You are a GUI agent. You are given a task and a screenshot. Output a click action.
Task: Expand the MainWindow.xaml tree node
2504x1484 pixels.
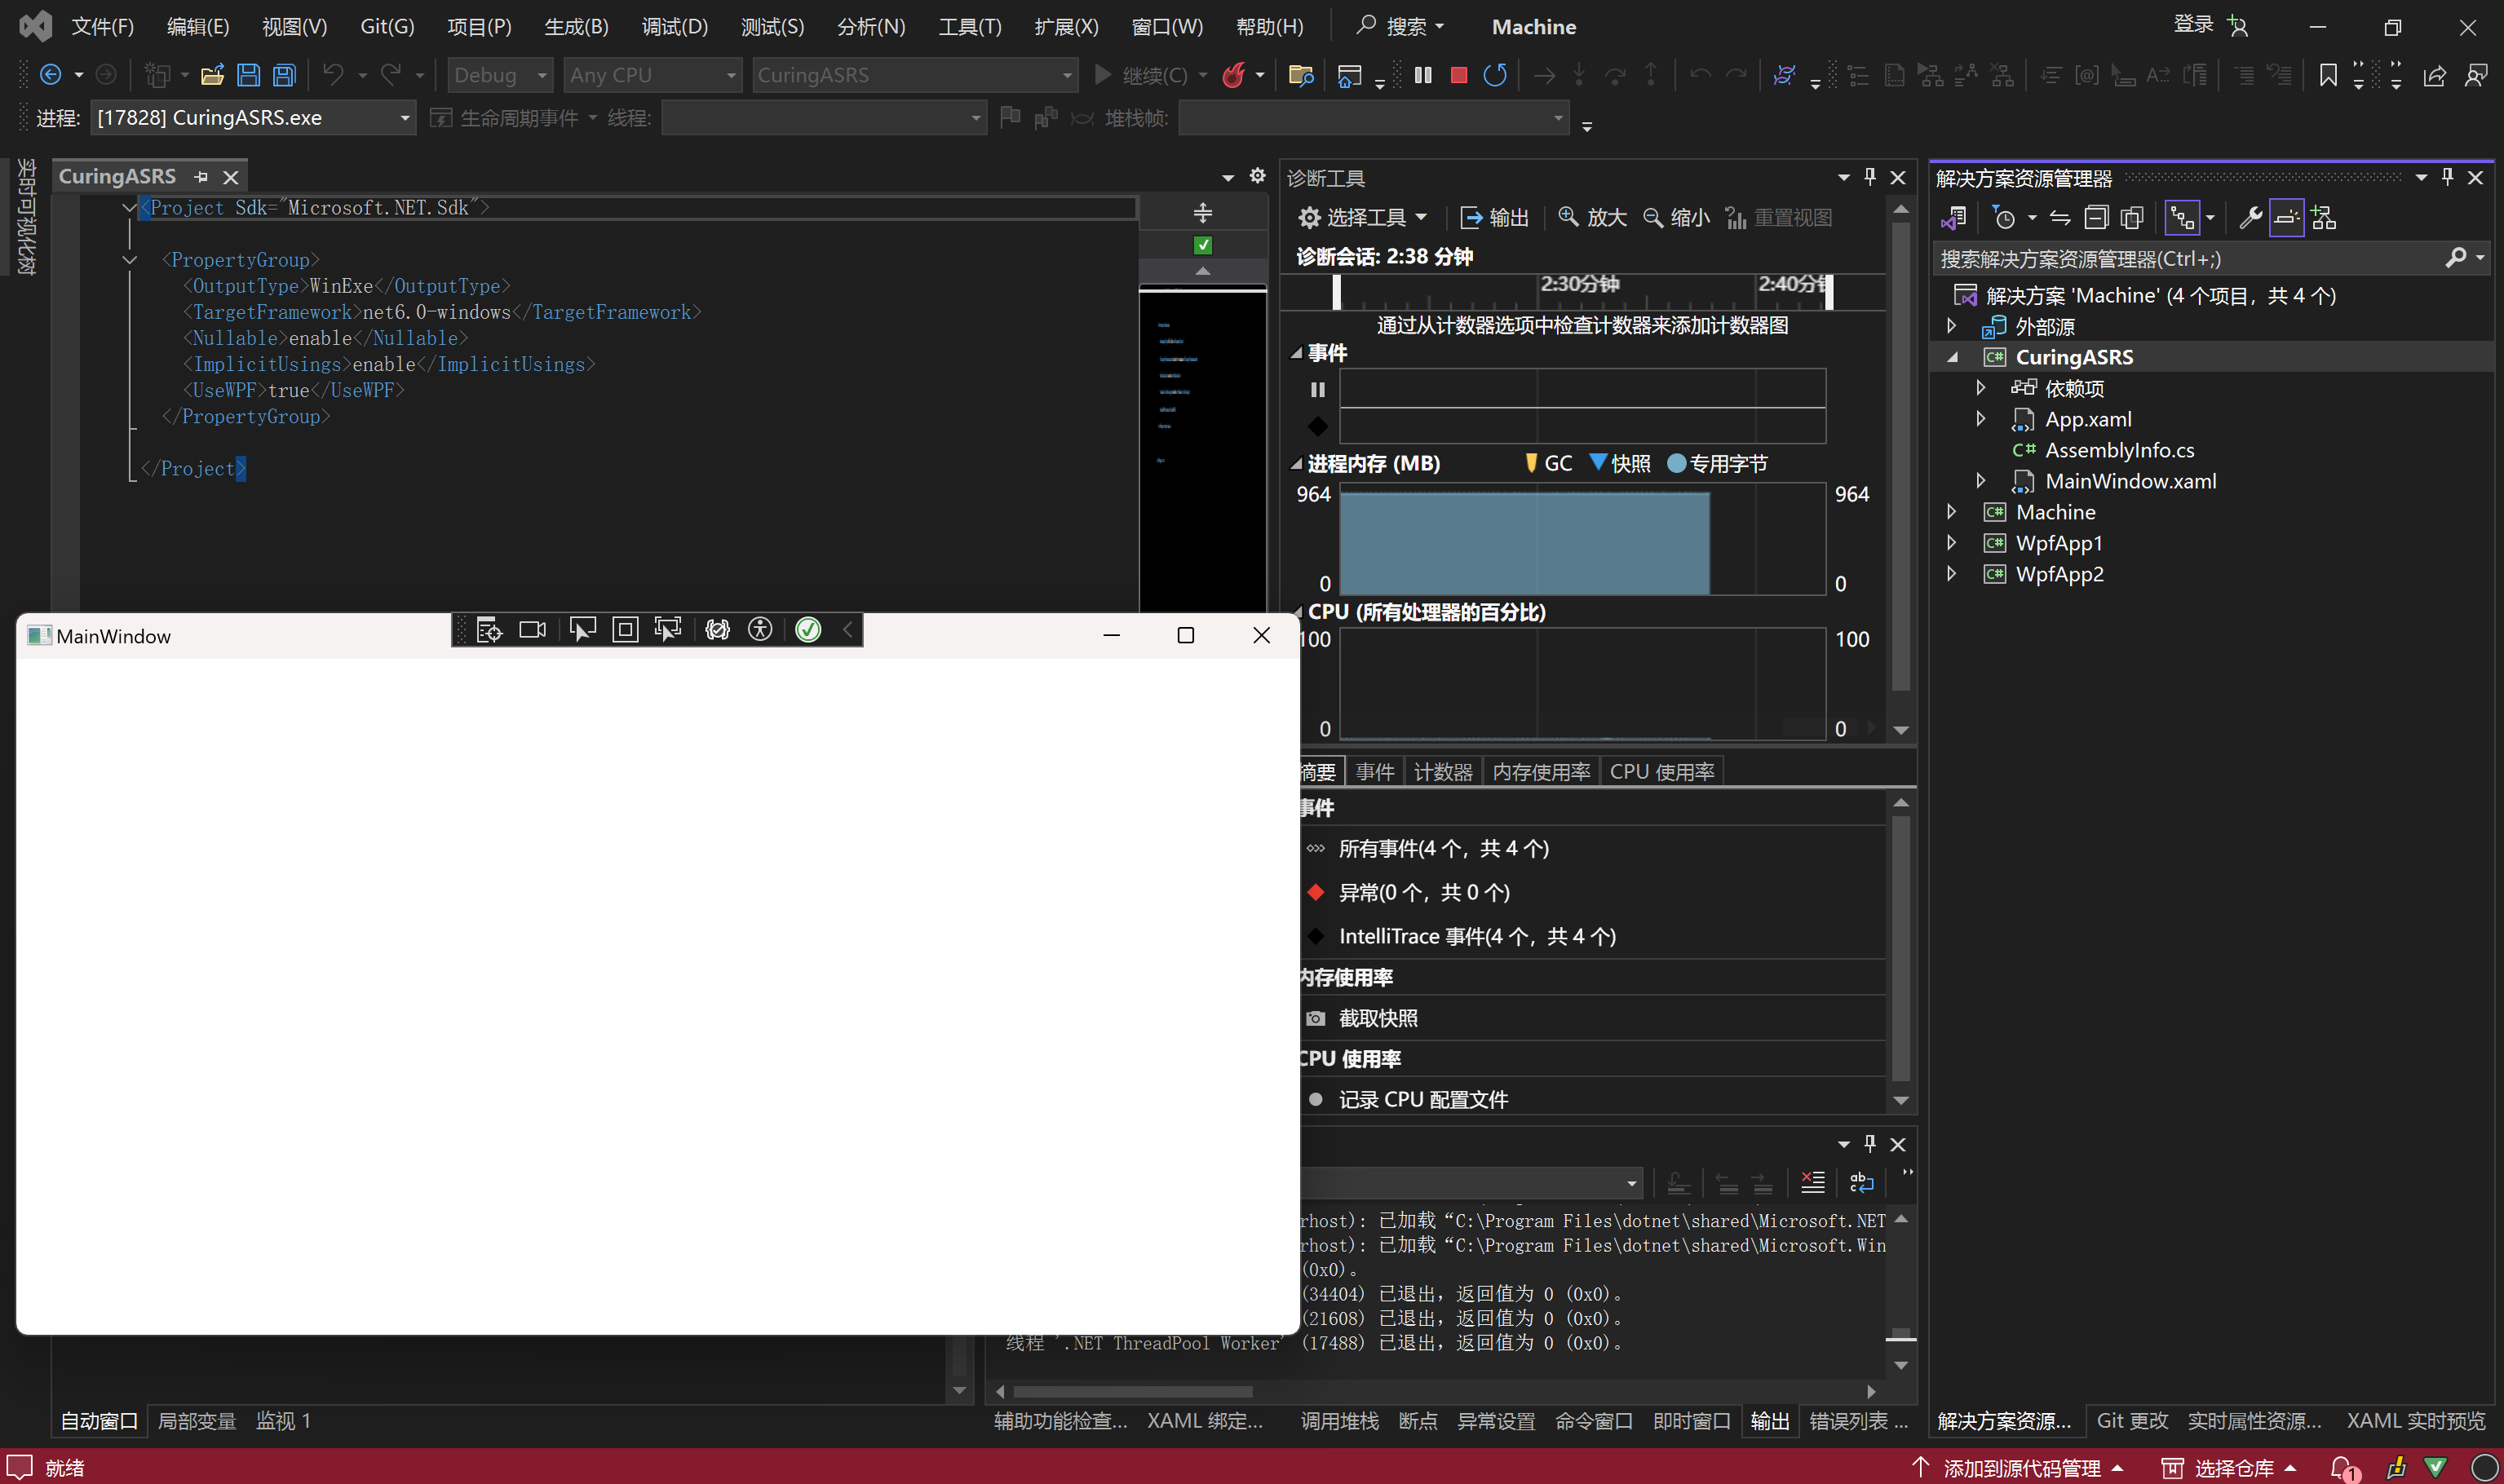tap(1980, 481)
